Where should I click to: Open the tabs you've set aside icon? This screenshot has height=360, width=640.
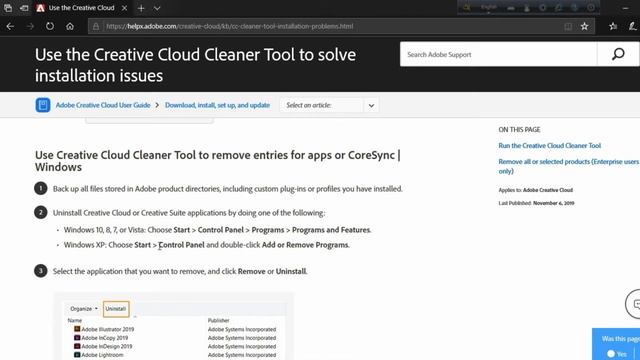(8, 8)
